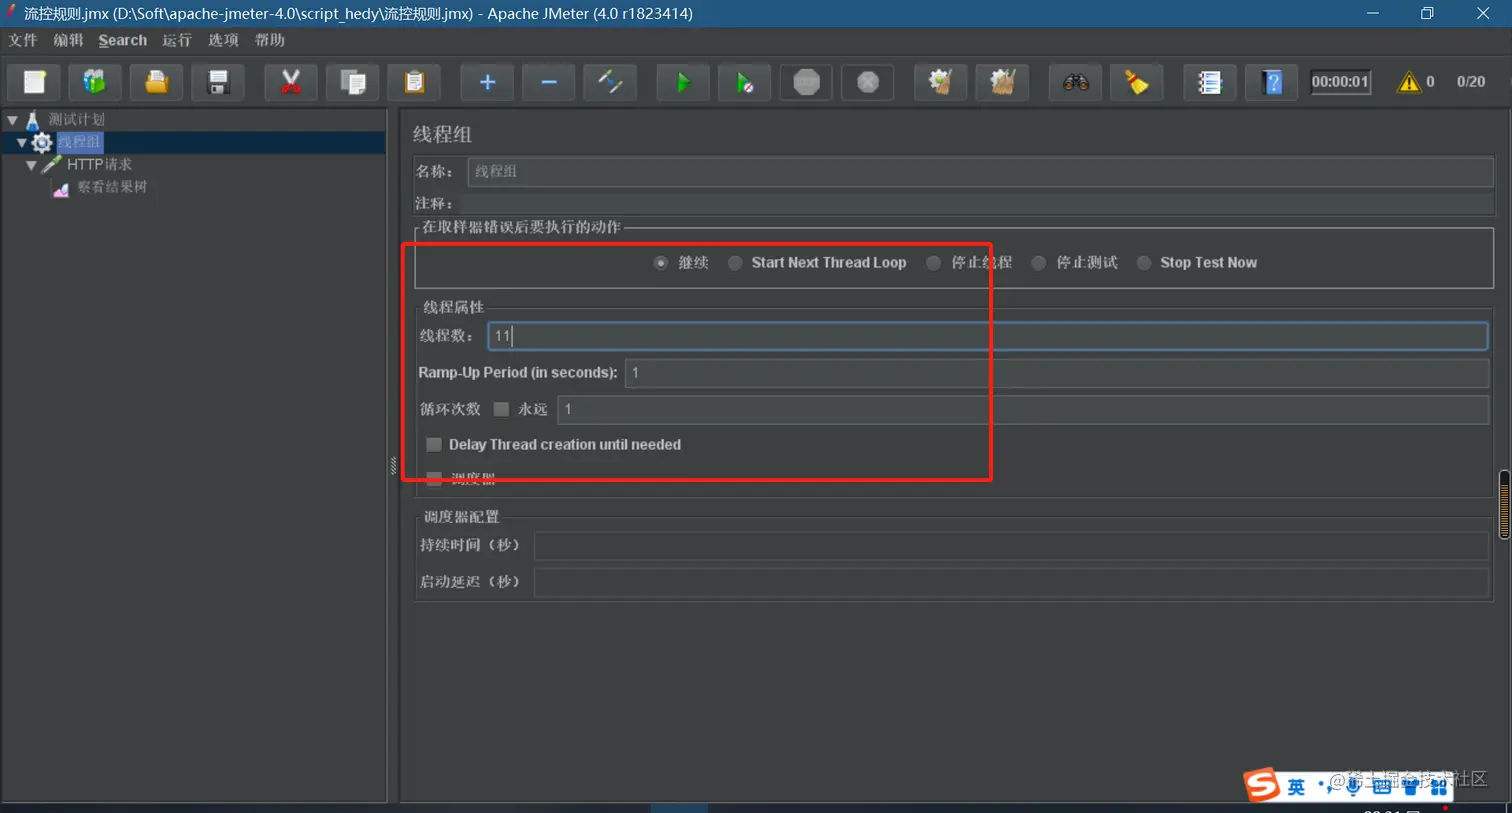Clear results with the gear-broom icon
The height and width of the screenshot is (813, 1512).
(941, 82)
